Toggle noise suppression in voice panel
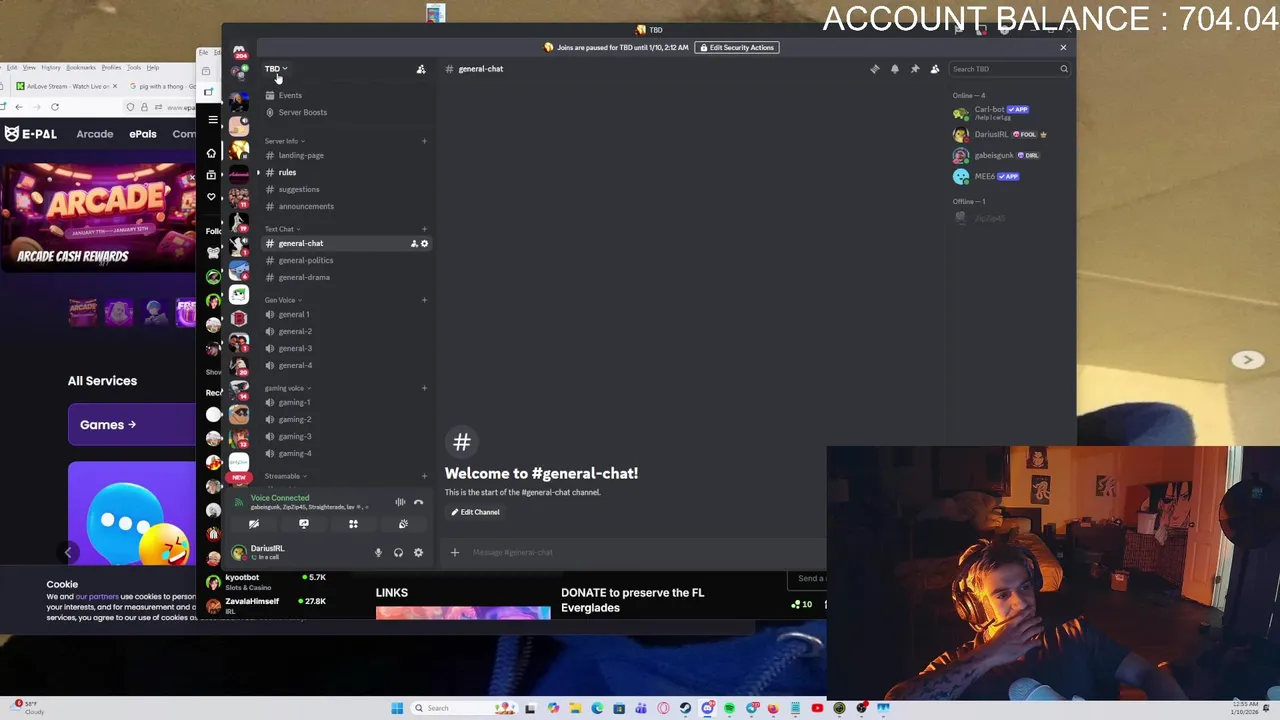 (x=400, y=502)
